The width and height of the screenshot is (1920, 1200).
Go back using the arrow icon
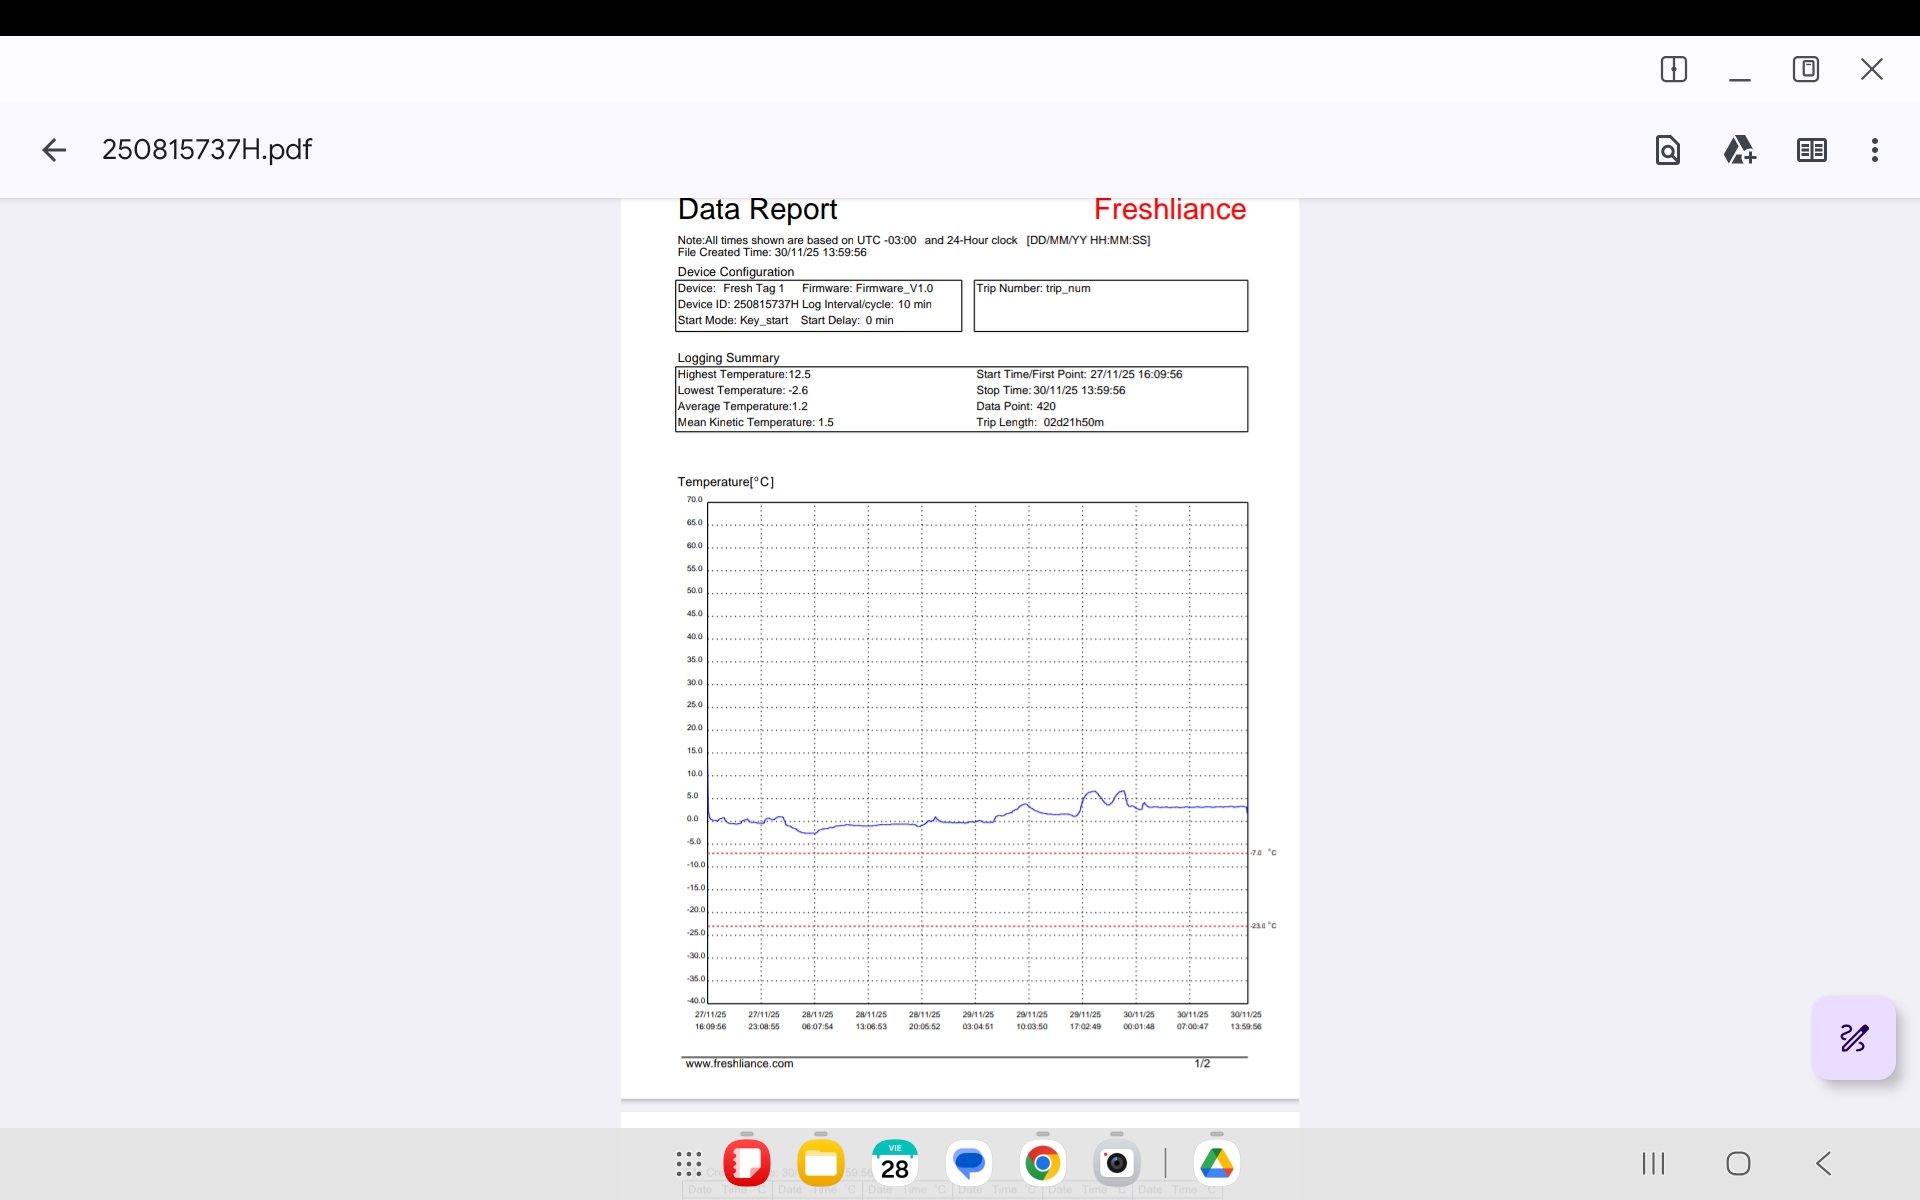(54, 150)
